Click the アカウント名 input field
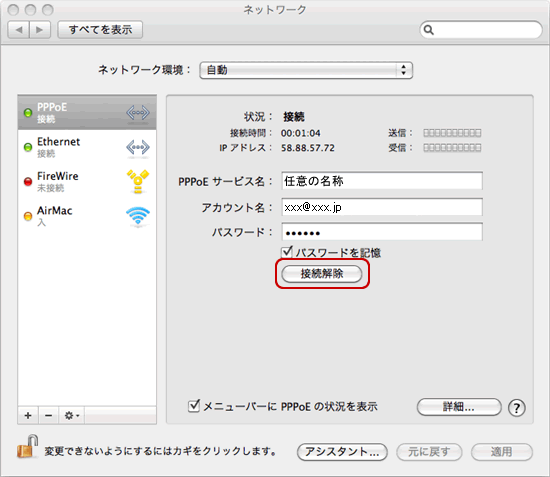Screen dimensions: 550x477 pos(382,207)
